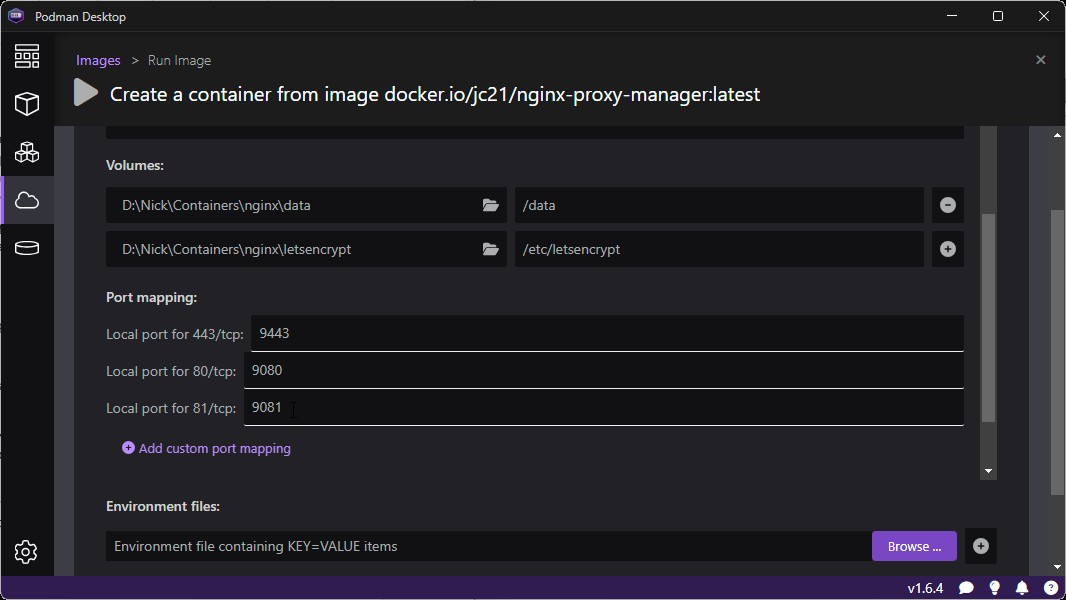Click Add custom port mapping link
The width and height of the screenshot is (1066, 600).
[x=206, y=448]
